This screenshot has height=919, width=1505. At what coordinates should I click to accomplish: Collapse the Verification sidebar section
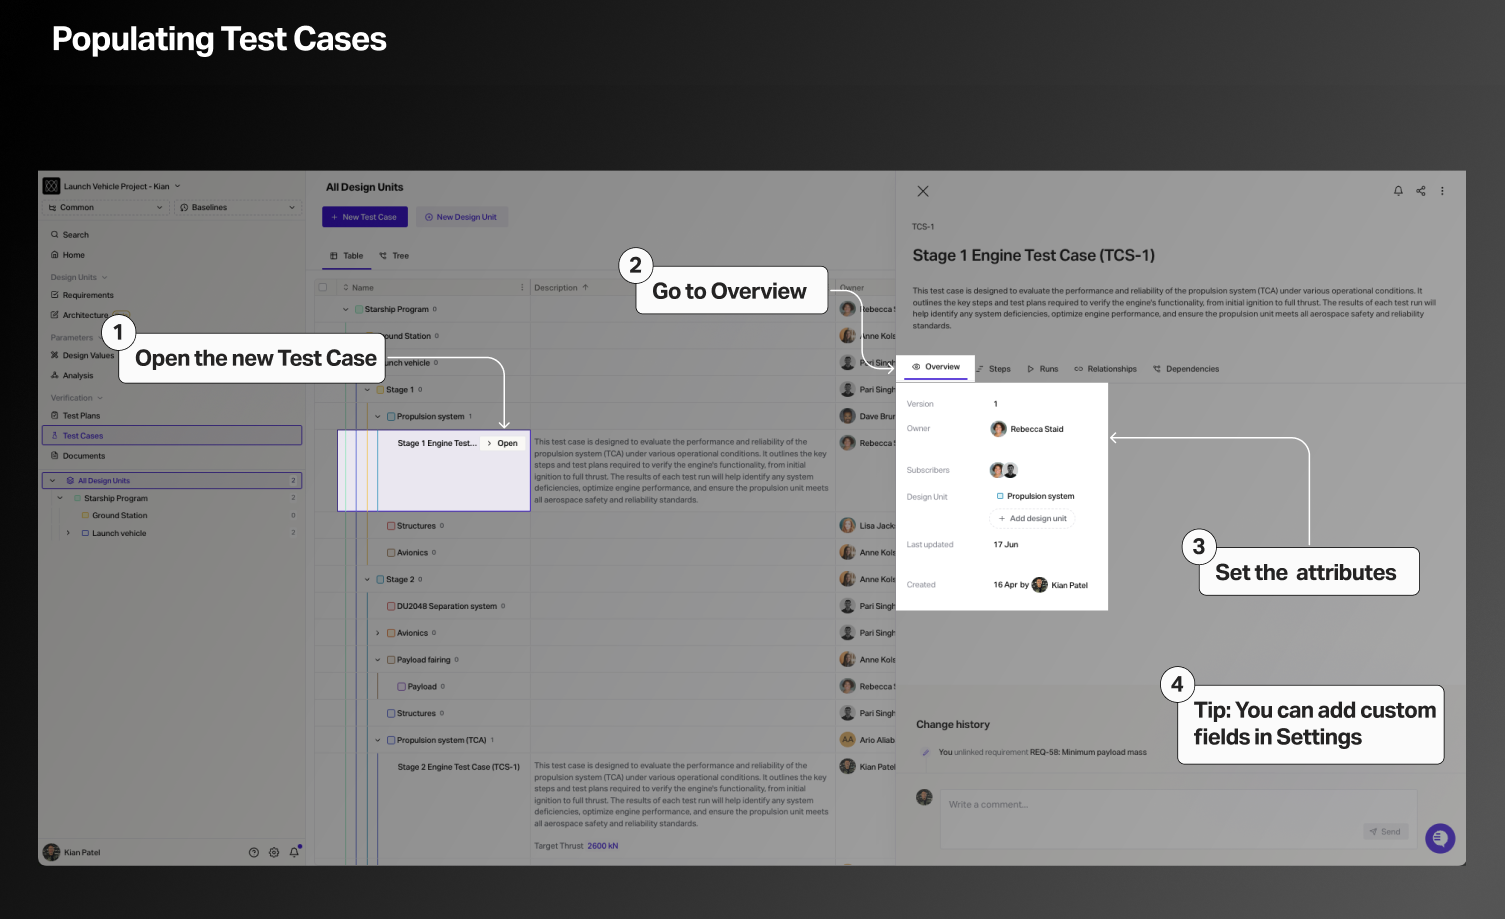(100, 397)
